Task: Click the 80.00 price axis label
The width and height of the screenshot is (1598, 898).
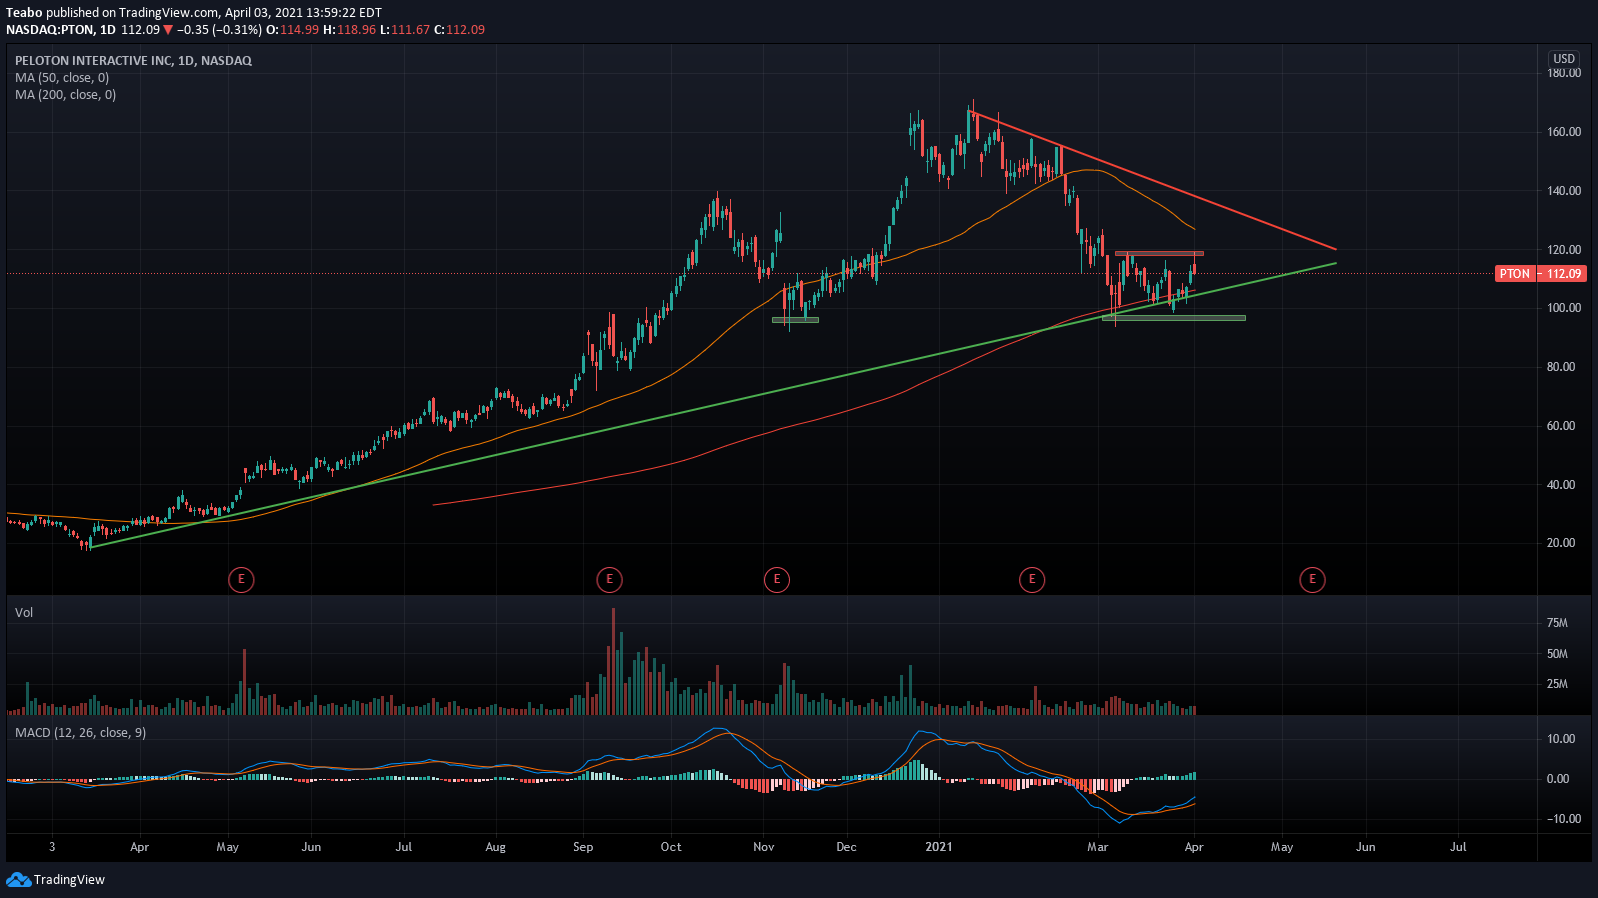Action: 1561,367
